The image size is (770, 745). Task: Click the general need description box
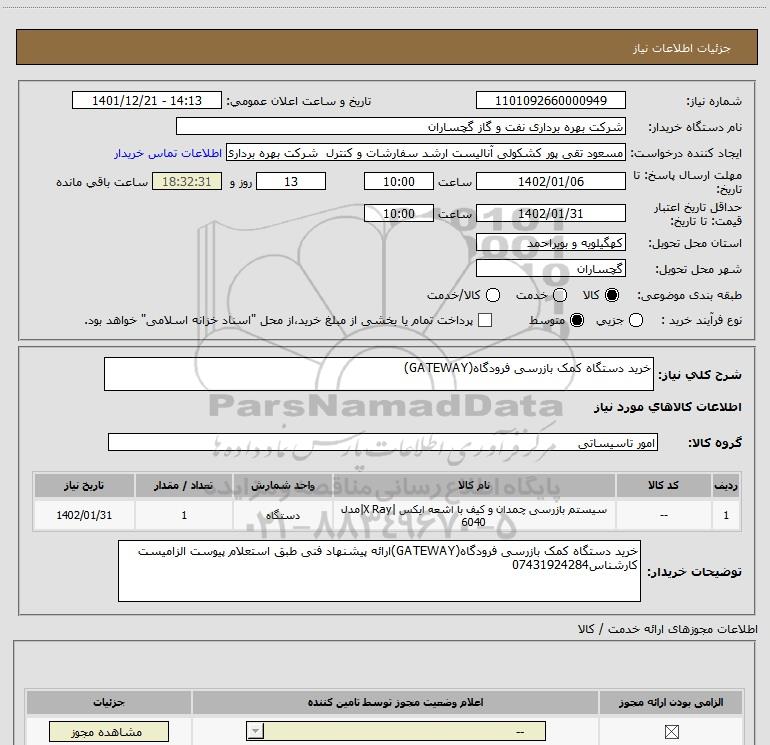pos(379,374)
